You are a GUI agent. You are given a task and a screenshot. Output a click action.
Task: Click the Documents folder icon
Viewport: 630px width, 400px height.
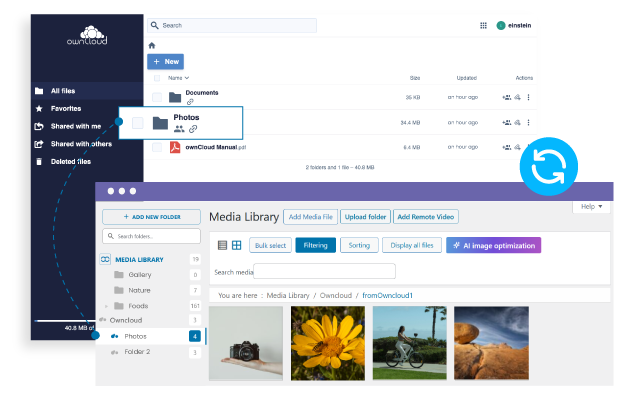click(x=175, y=97)
